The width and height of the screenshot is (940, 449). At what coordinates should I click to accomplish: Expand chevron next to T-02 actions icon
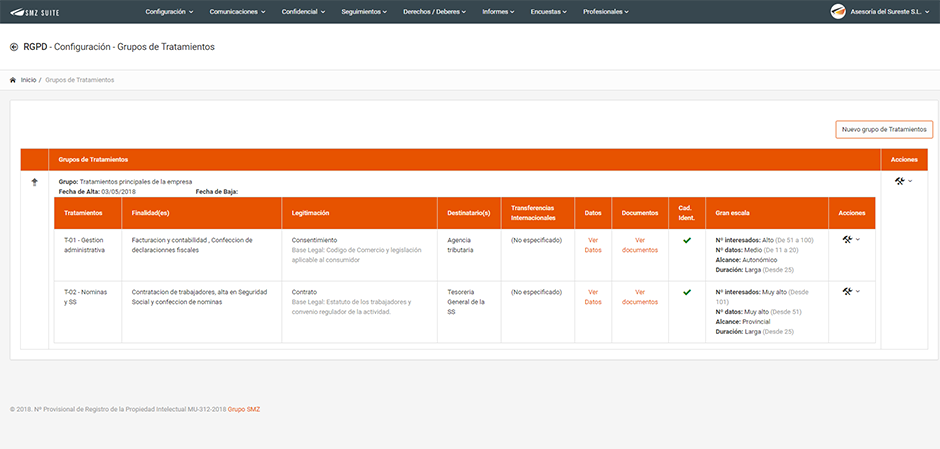(857, 291)
